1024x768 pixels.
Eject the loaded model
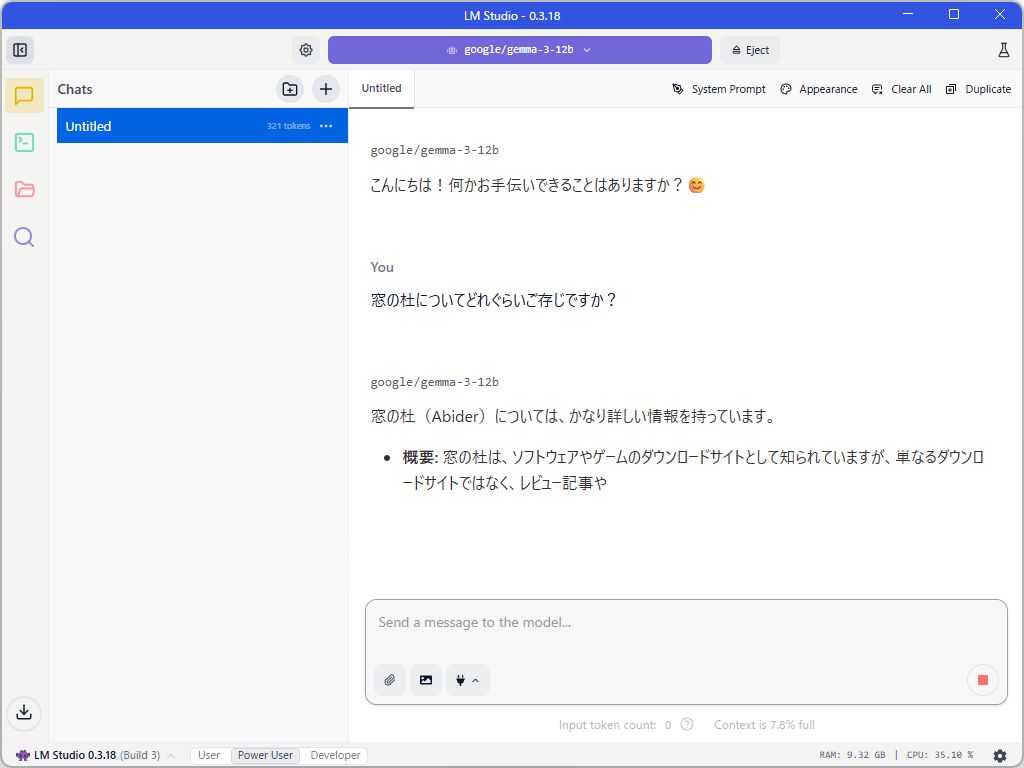point(749,49)
